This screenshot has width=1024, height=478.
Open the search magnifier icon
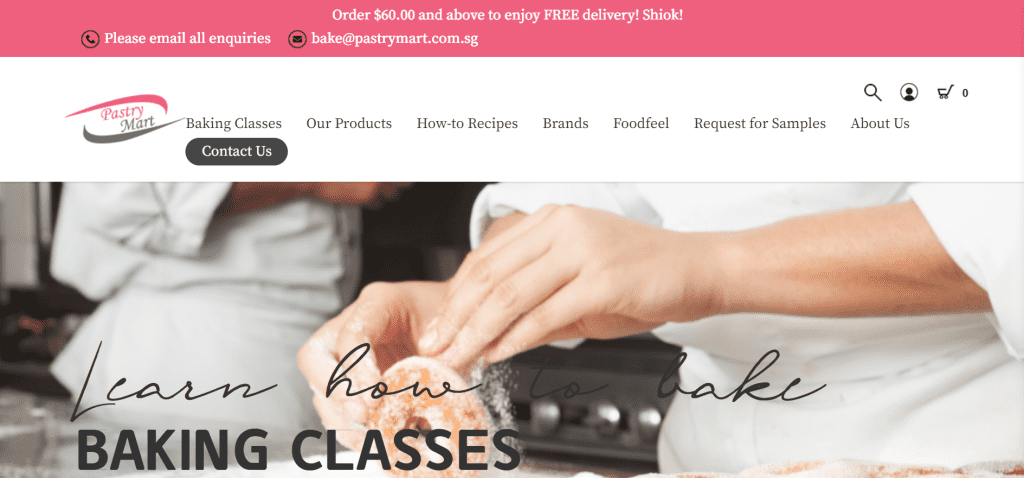[872, 93]
